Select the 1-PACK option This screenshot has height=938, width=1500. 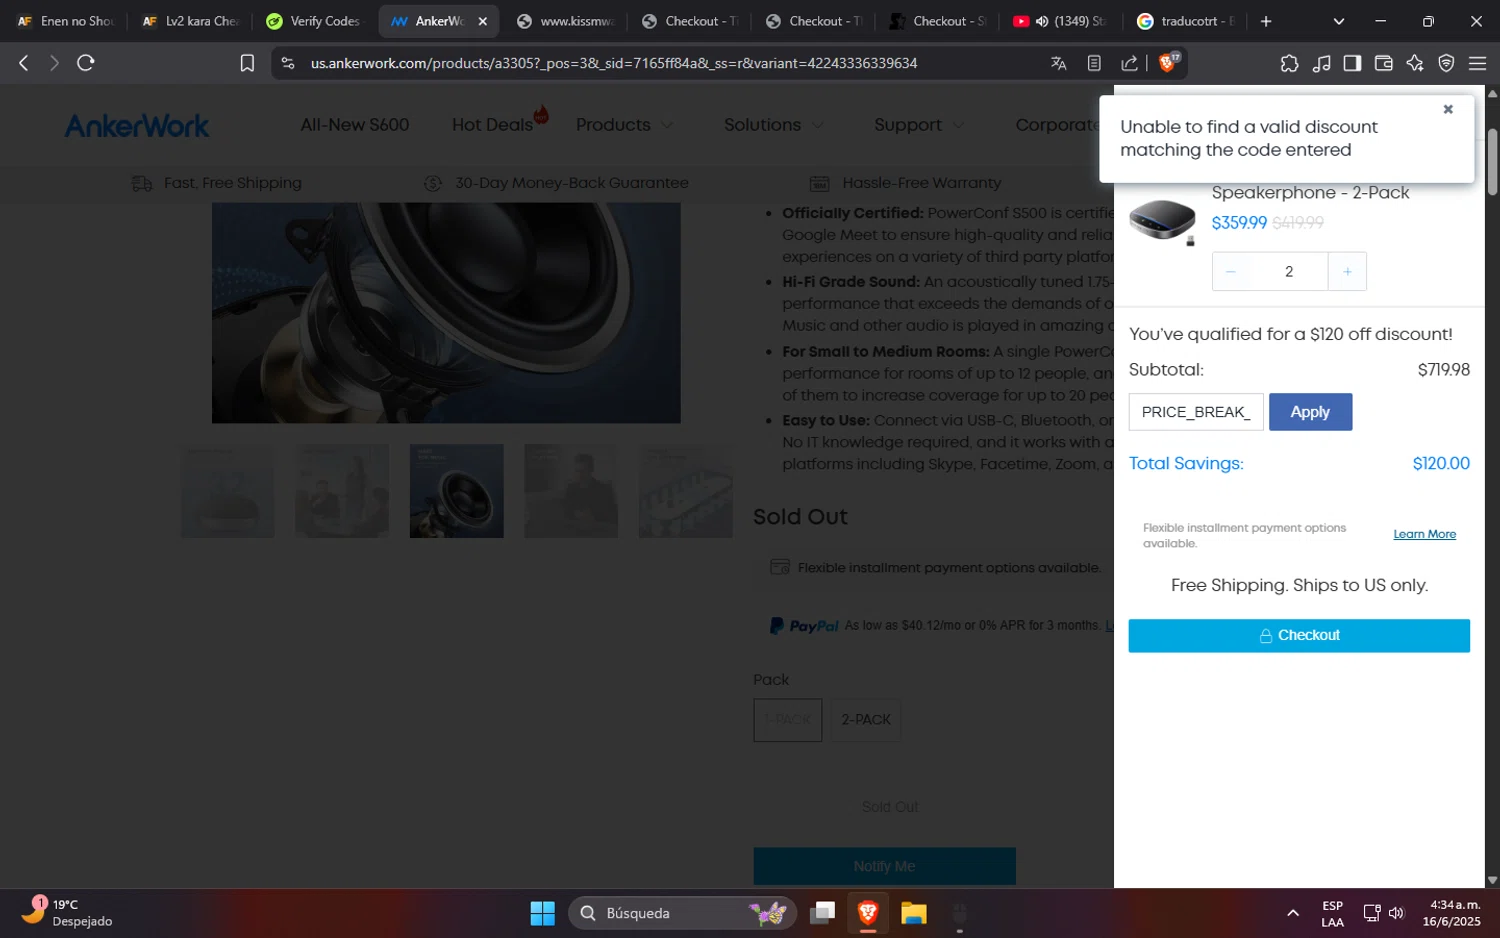[x=788, y=720]
